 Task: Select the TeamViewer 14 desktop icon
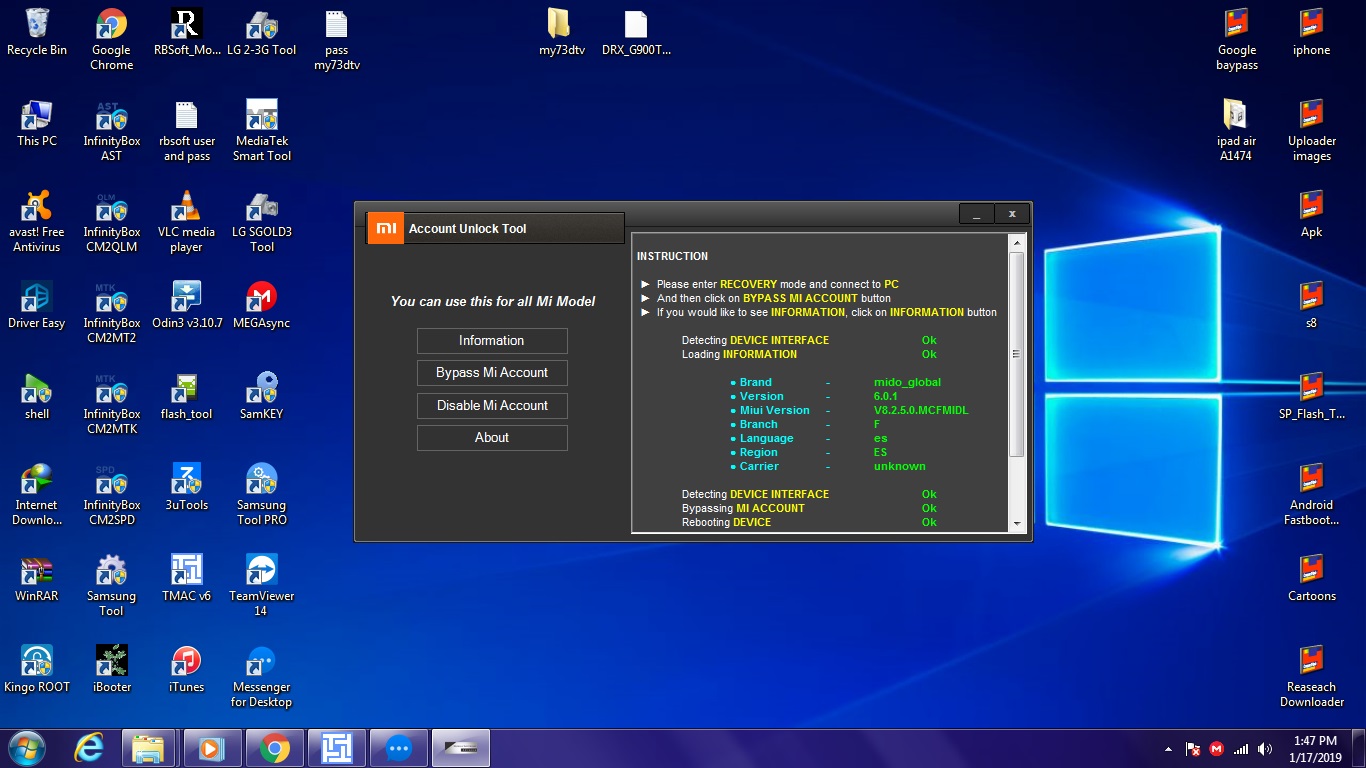pyautogui.click(x=262, y=585)
